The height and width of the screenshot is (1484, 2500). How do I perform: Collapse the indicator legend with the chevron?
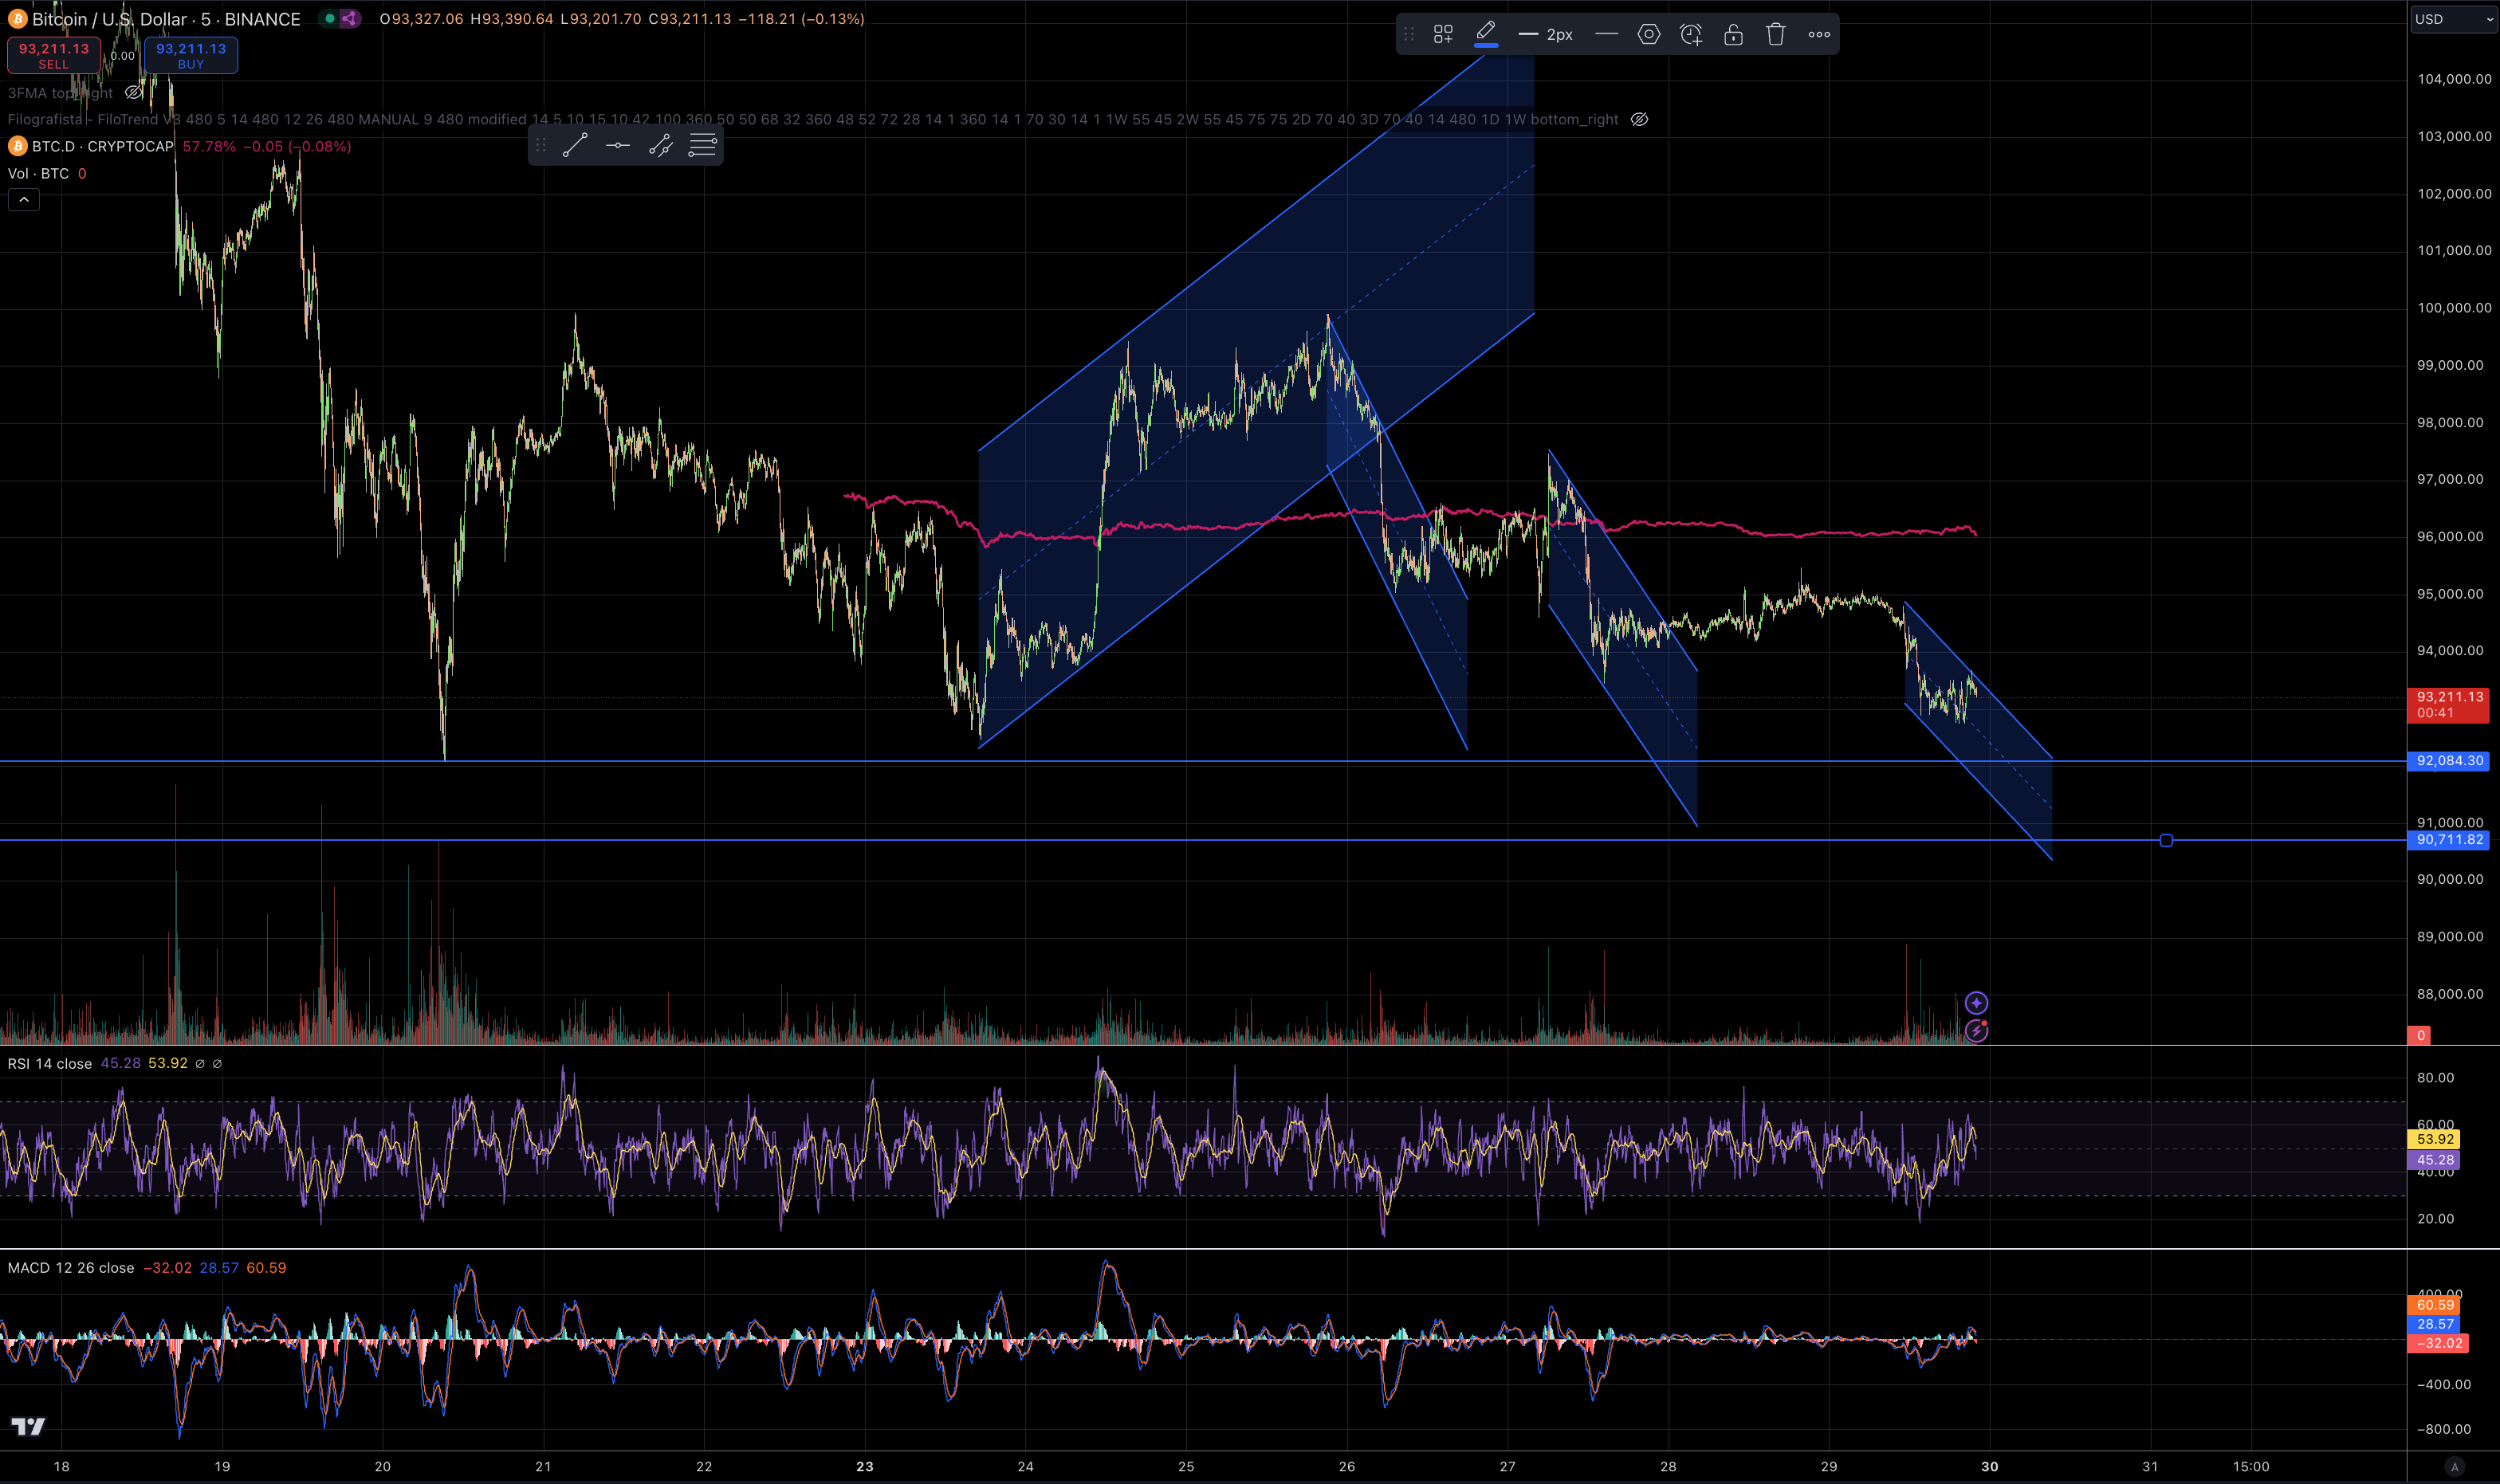[x=24, y=200]
